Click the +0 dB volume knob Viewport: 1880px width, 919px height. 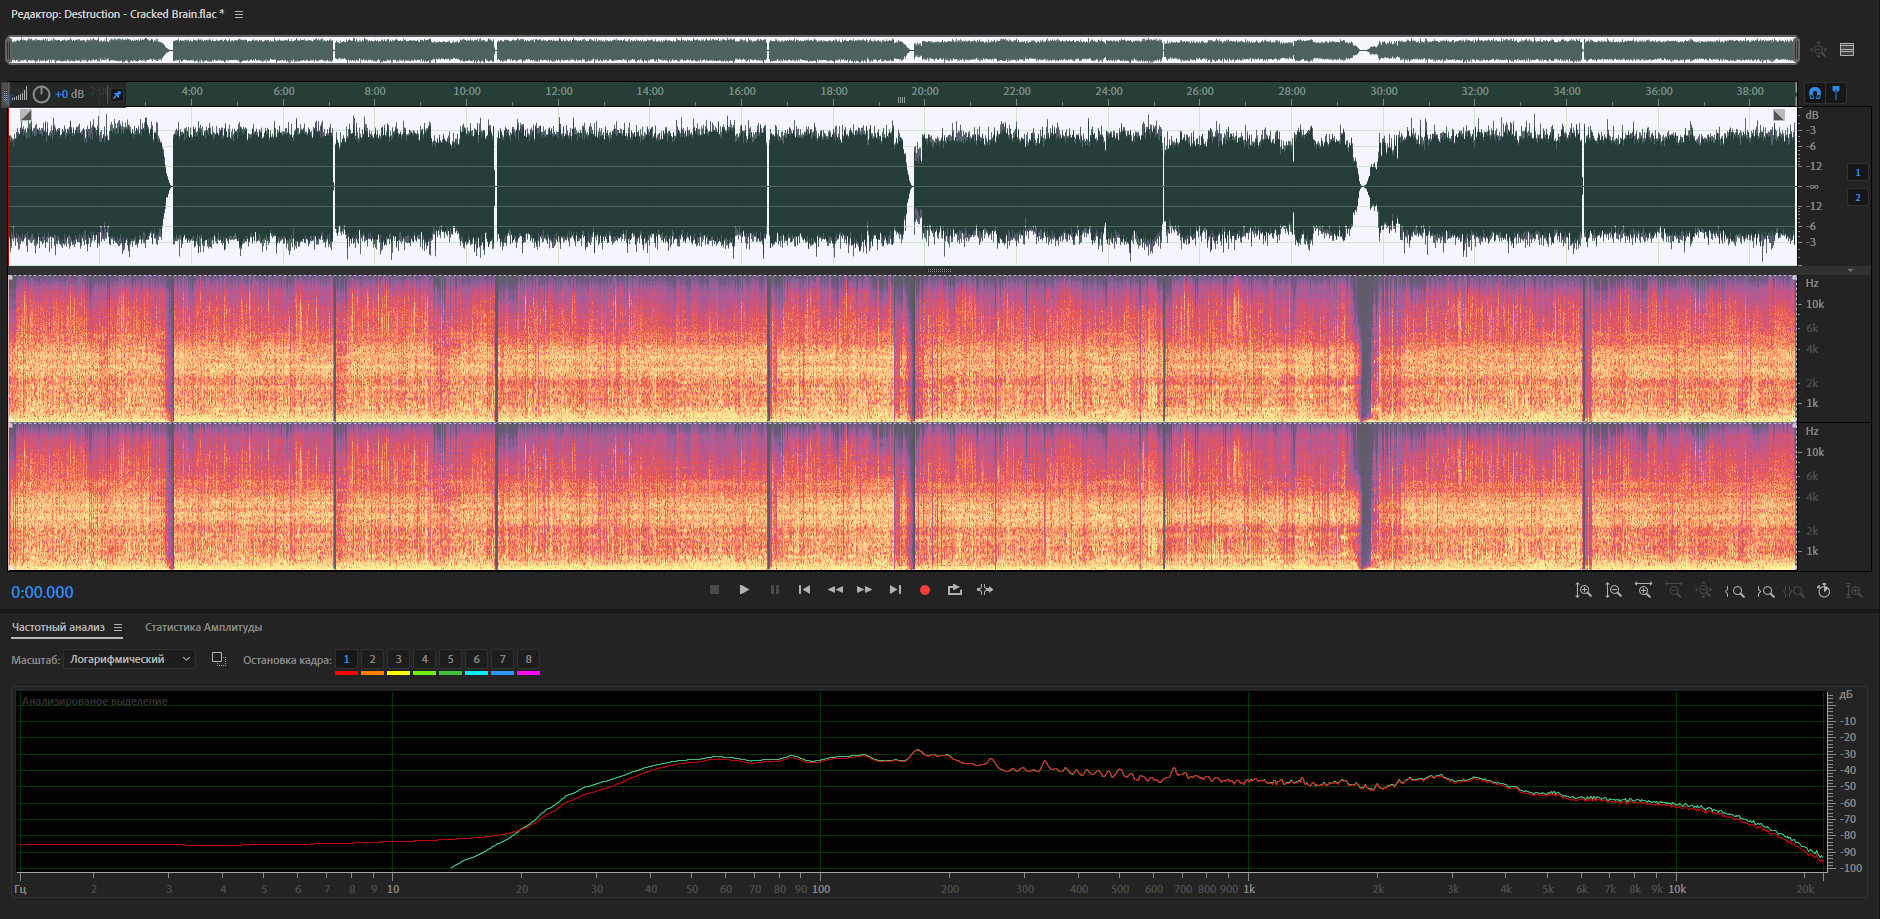click(41, 94)
